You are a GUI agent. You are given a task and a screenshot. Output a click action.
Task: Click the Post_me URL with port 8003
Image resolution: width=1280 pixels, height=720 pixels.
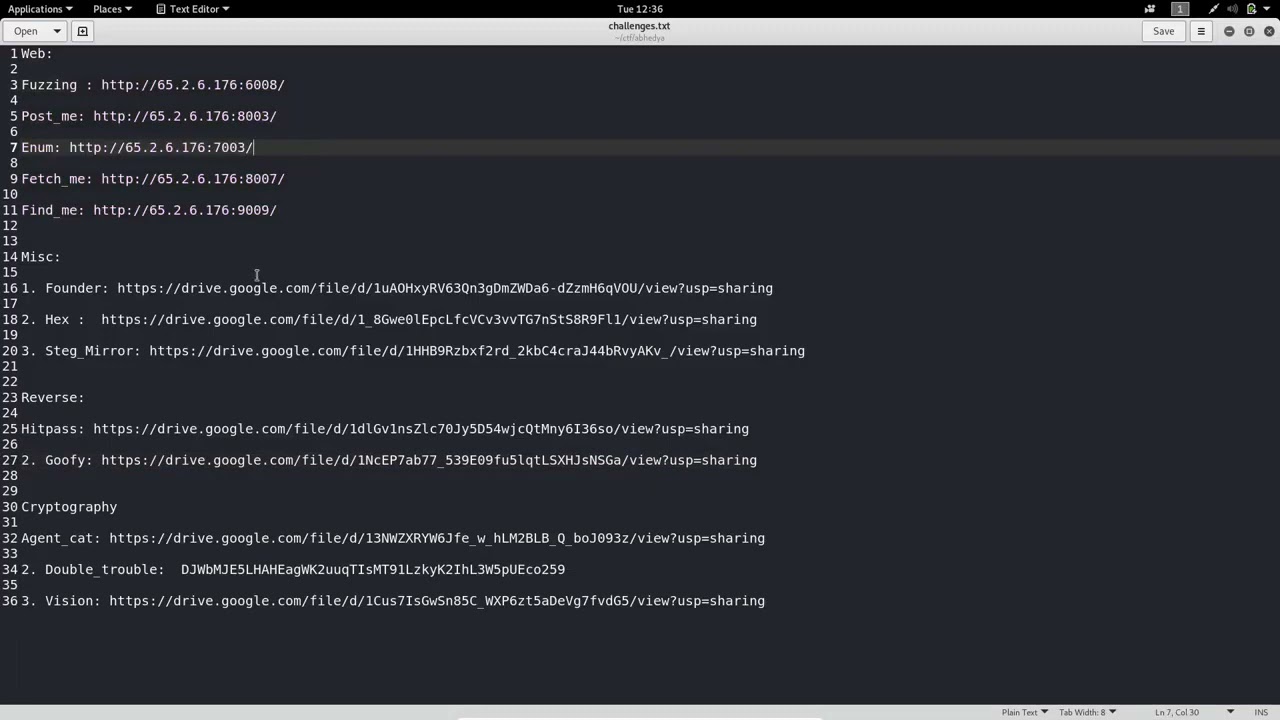[x=185, y=116]
